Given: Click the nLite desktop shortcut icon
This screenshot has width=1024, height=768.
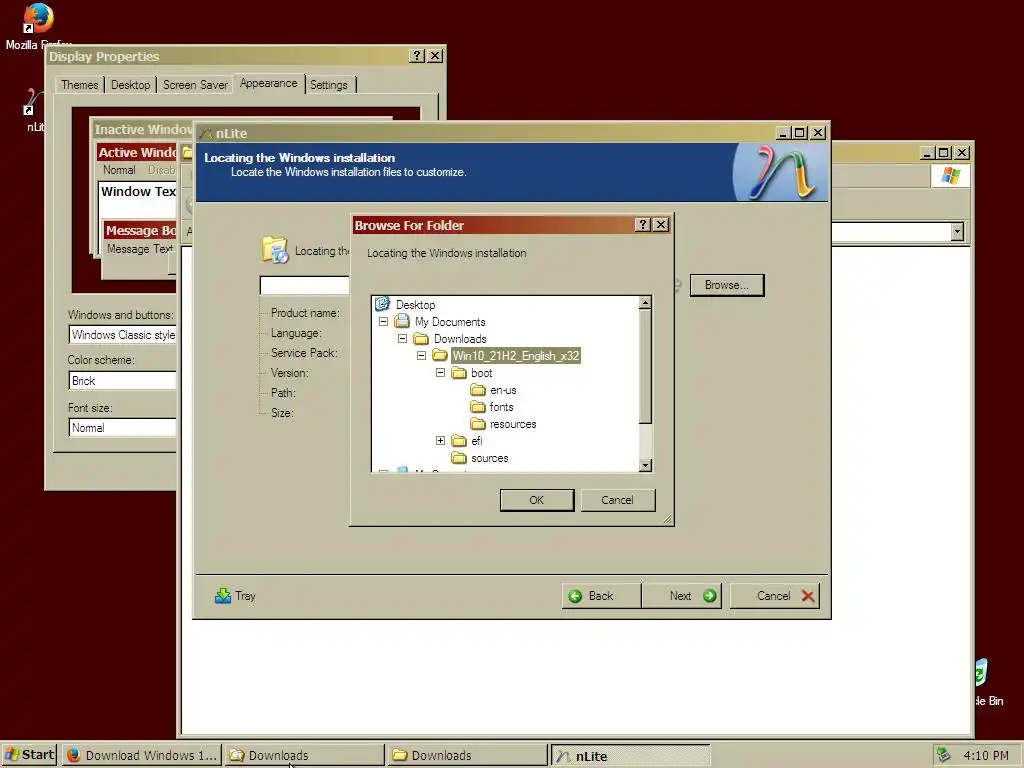Looking at the screenshot, I should [x=33, y=101].
